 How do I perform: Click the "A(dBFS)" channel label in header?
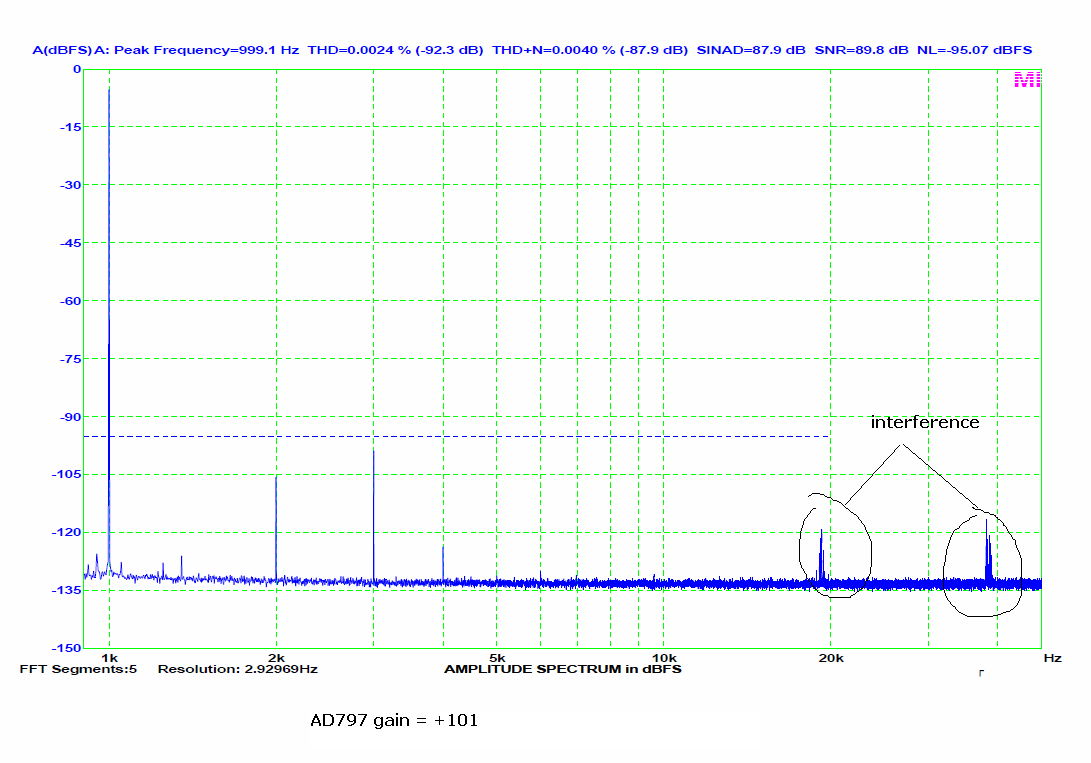pos(62,50)
